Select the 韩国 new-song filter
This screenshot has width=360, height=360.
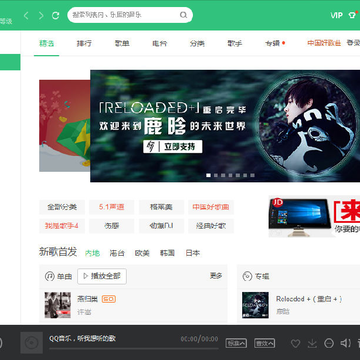(x=167, y=253)
